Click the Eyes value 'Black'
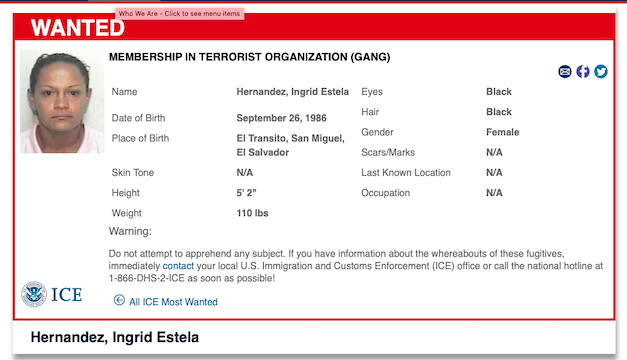This screenshot has width=627, height=360. click(x=499, y=92)
